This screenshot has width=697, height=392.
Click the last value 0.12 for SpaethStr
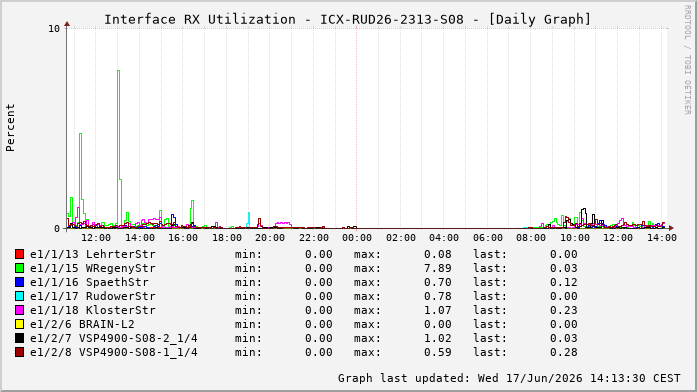click(564, 282)
